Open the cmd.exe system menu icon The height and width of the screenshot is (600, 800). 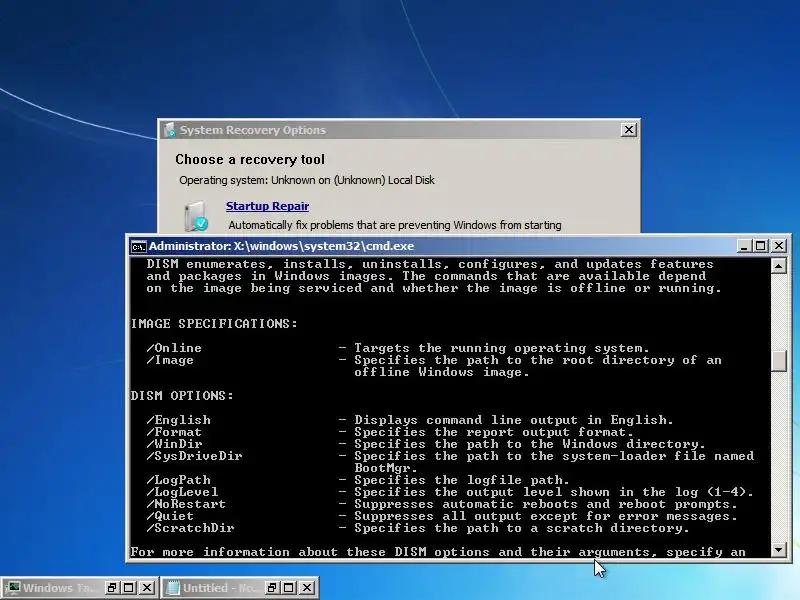coord(138,246)
